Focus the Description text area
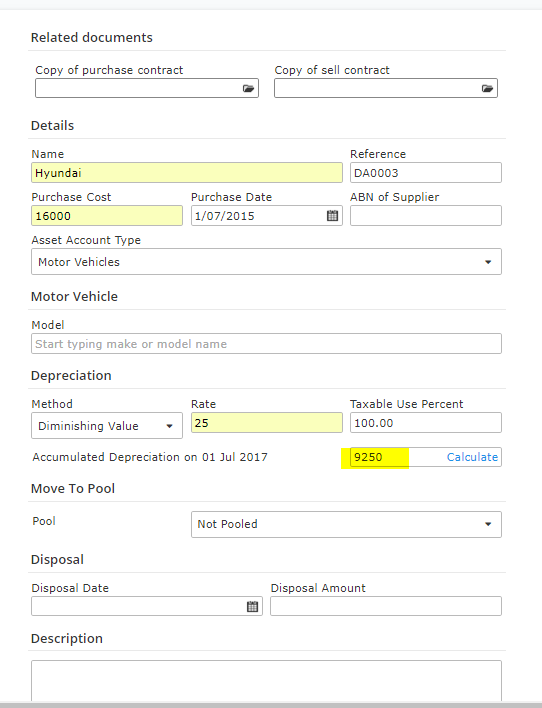The image size is (542, 708). [x=266, y=681]
